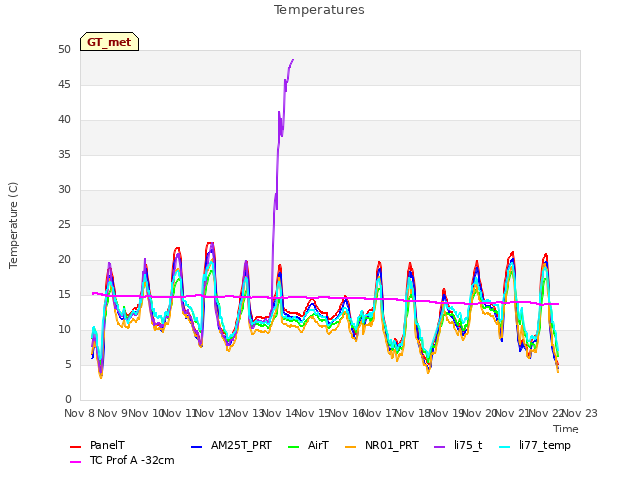
Task: Select the li77_temp legend label
Action: coord(545,445)
